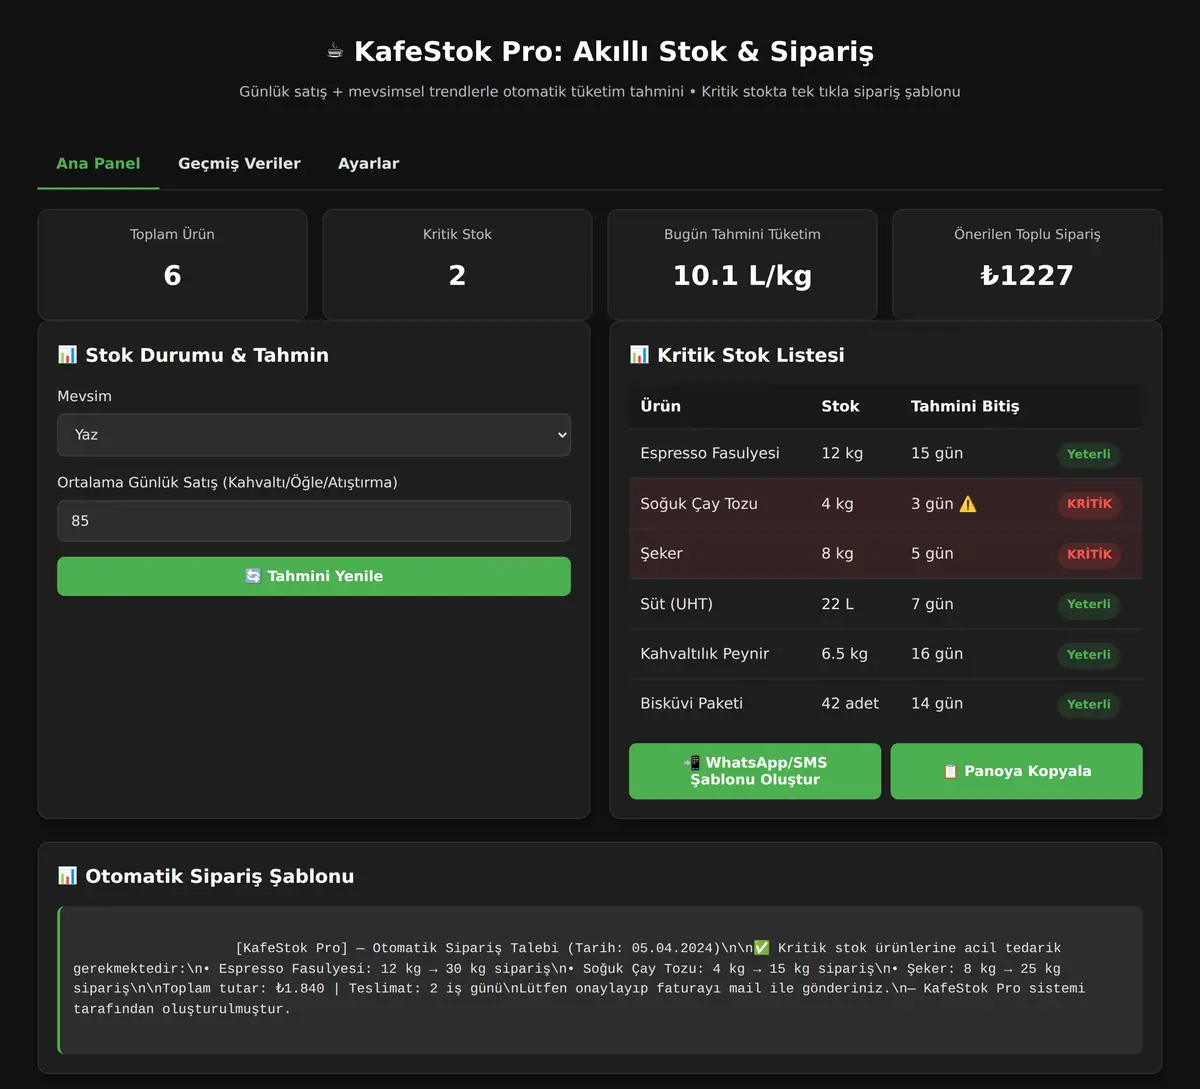This screenshot has width=1200, height=1089.
Task: Click the 22 L stock cell
Action: (839, 603)
